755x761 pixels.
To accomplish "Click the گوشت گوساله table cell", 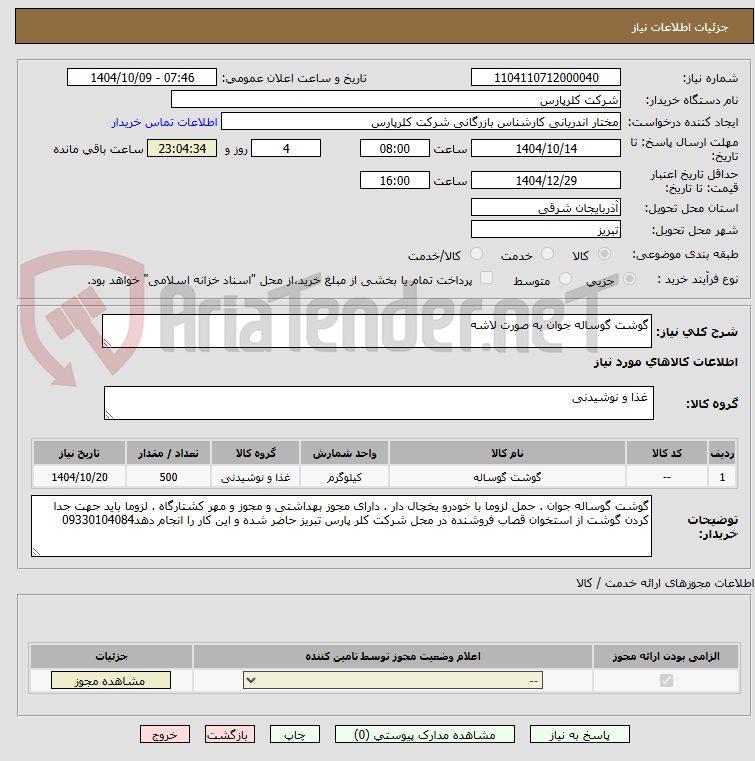I will [x=507, y=477].
